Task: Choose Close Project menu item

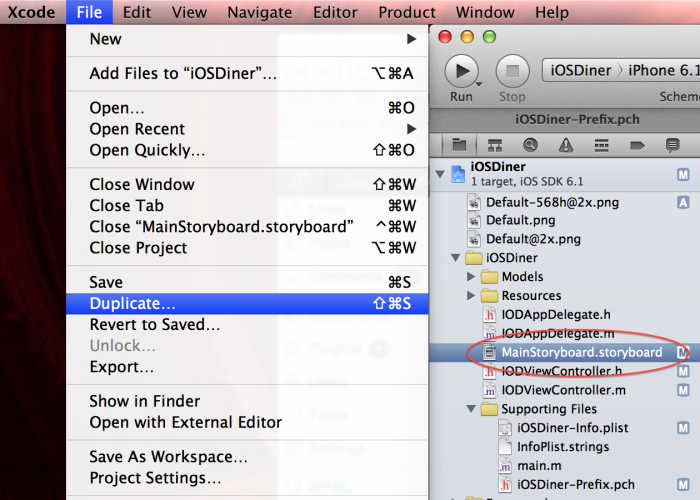Action: (x=247, y=248)
